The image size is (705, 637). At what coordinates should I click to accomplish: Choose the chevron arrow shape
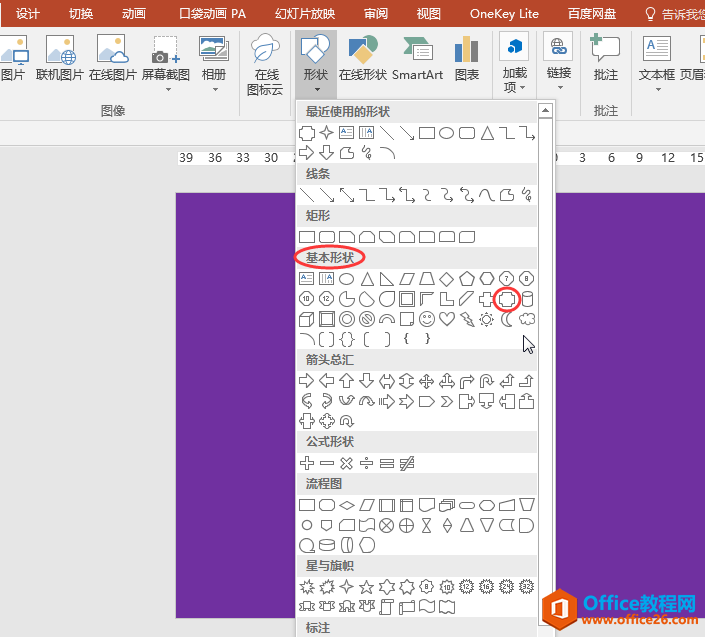(446, 401)
